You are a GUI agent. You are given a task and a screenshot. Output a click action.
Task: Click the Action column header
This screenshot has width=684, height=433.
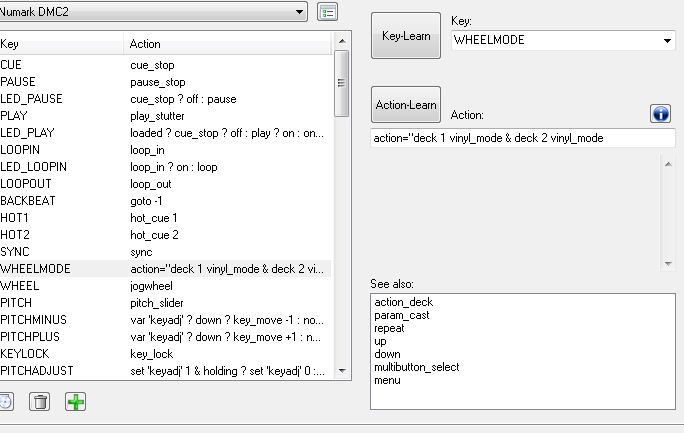tap(228, 44)
